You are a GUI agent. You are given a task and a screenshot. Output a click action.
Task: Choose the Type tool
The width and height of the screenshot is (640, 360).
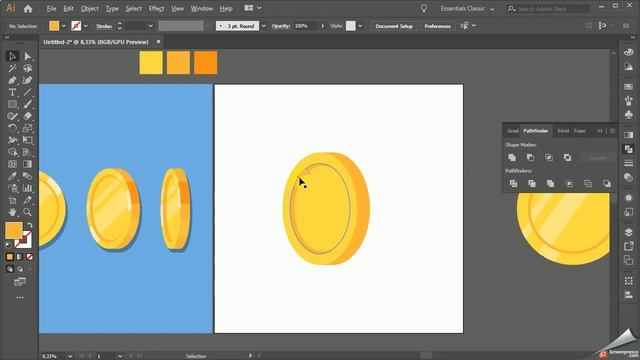click(x=12, y=92)
